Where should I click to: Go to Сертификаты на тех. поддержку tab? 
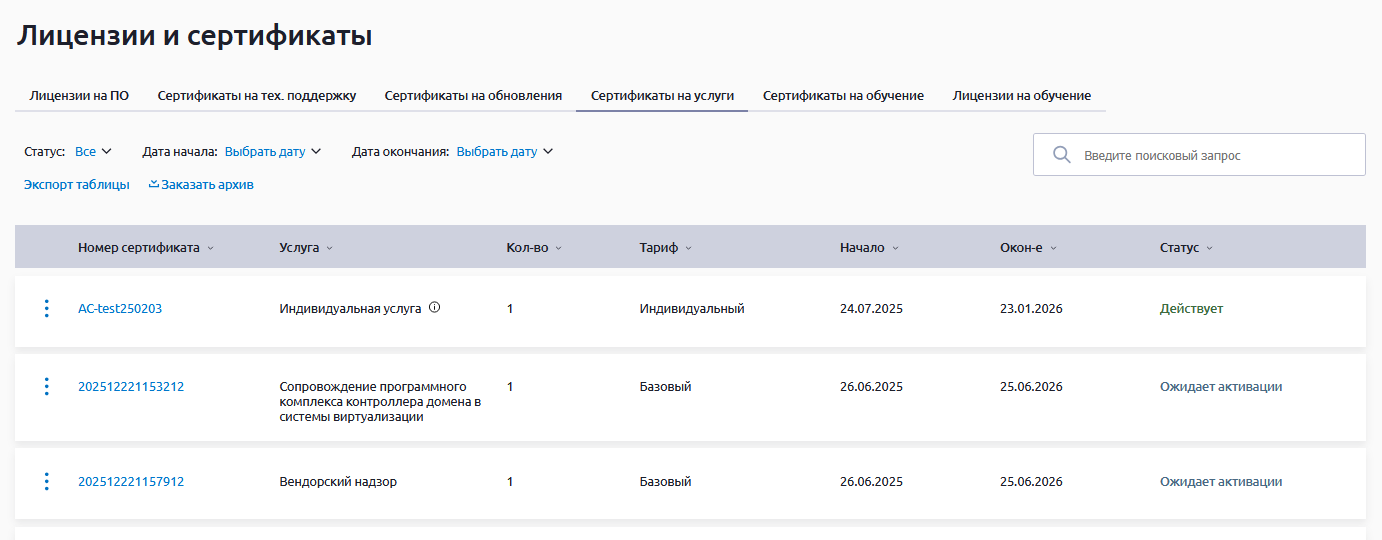257,96
